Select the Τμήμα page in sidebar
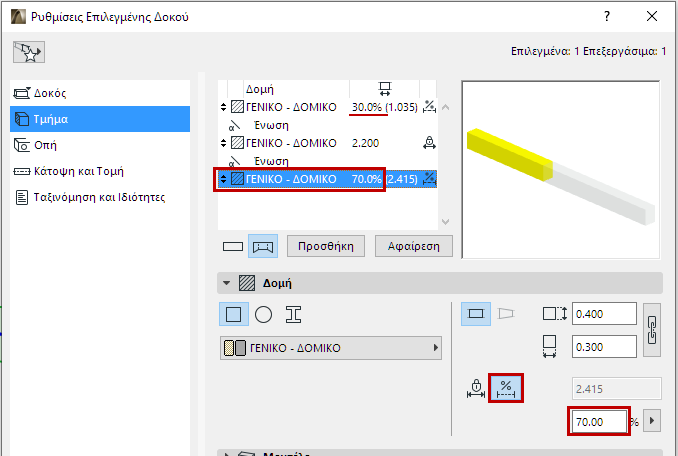Image resolution: width=678 pixels, height=456 pixels. click(100, 119)
